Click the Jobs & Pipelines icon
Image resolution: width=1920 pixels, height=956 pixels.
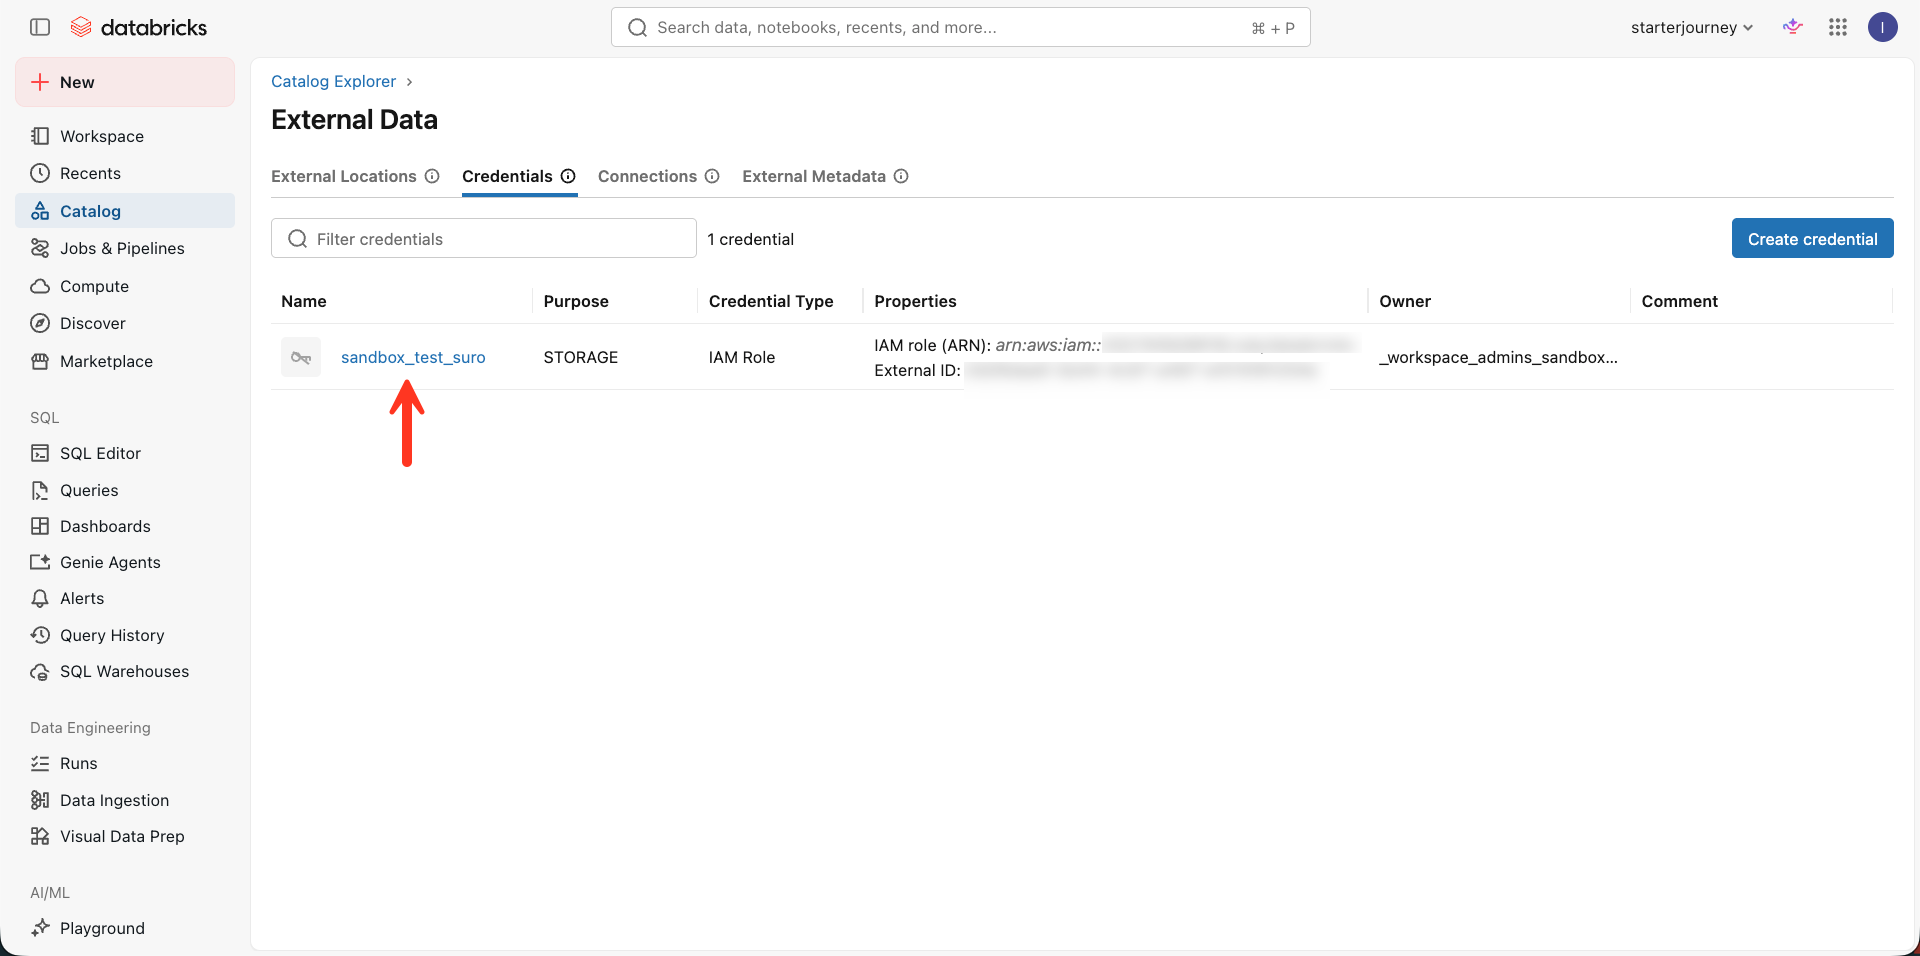coord(40,248)
